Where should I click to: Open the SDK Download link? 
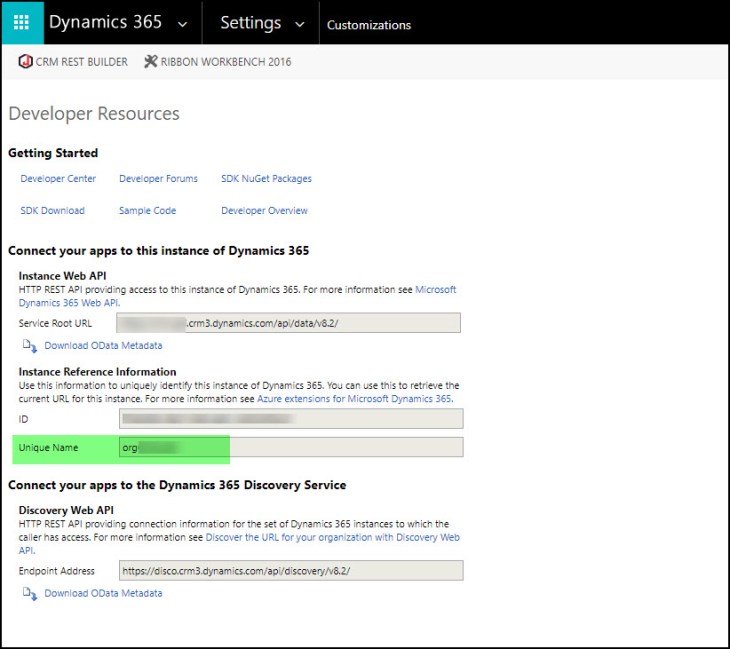pos(52,211)
